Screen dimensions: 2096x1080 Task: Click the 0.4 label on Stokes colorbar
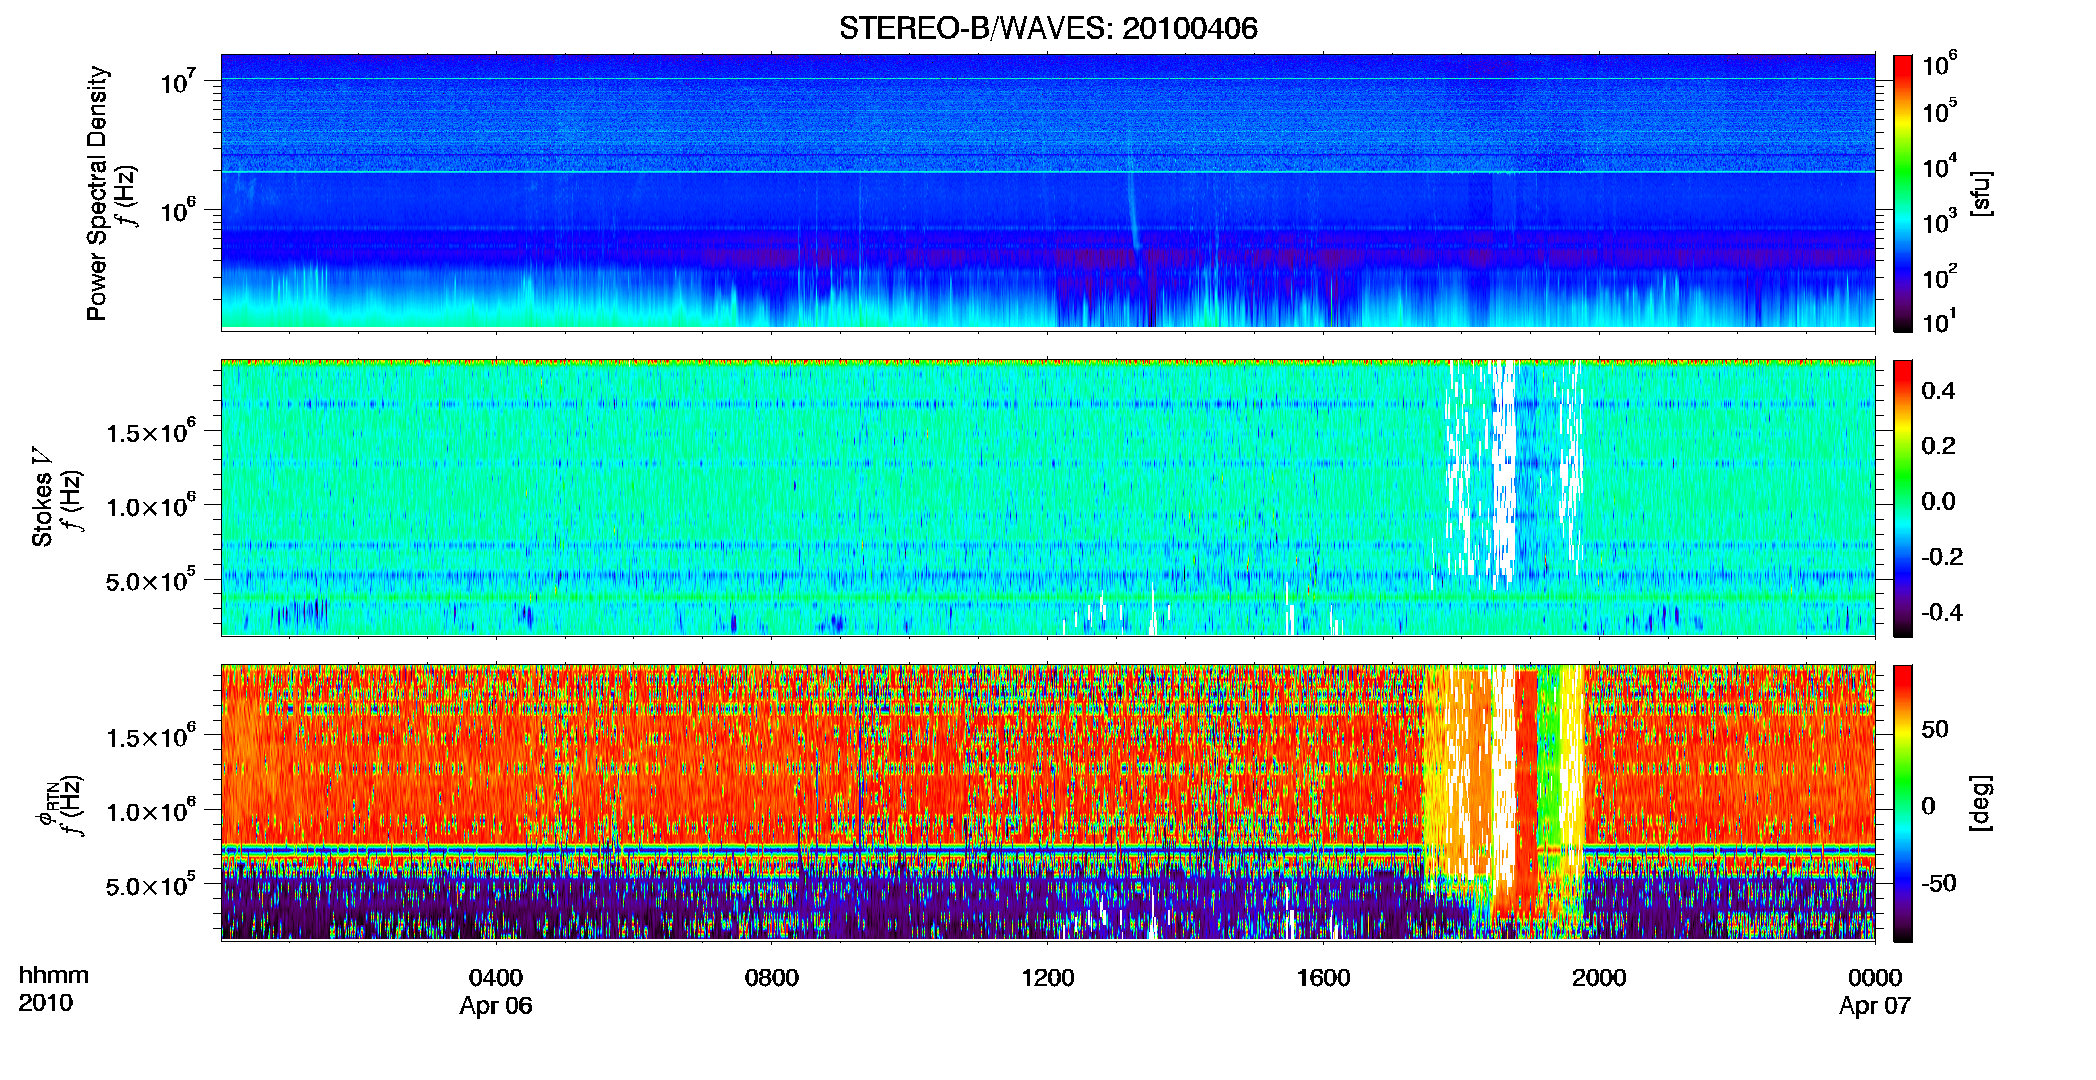click(x=1938, y=391)
